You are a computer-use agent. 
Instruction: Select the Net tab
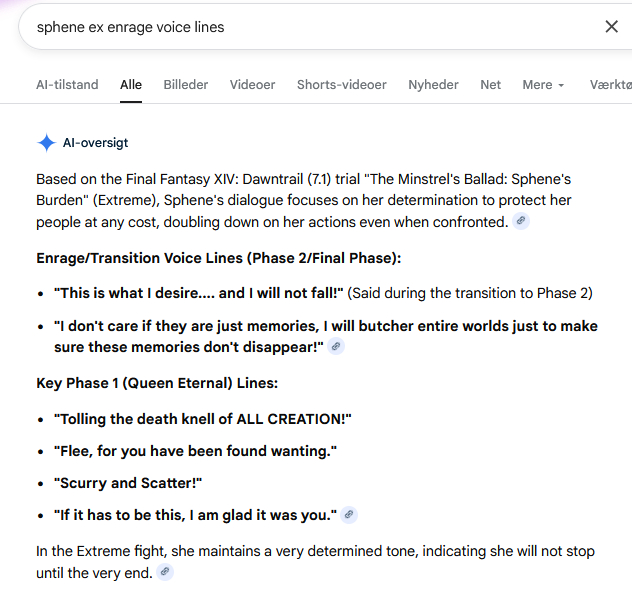(490, 85)
